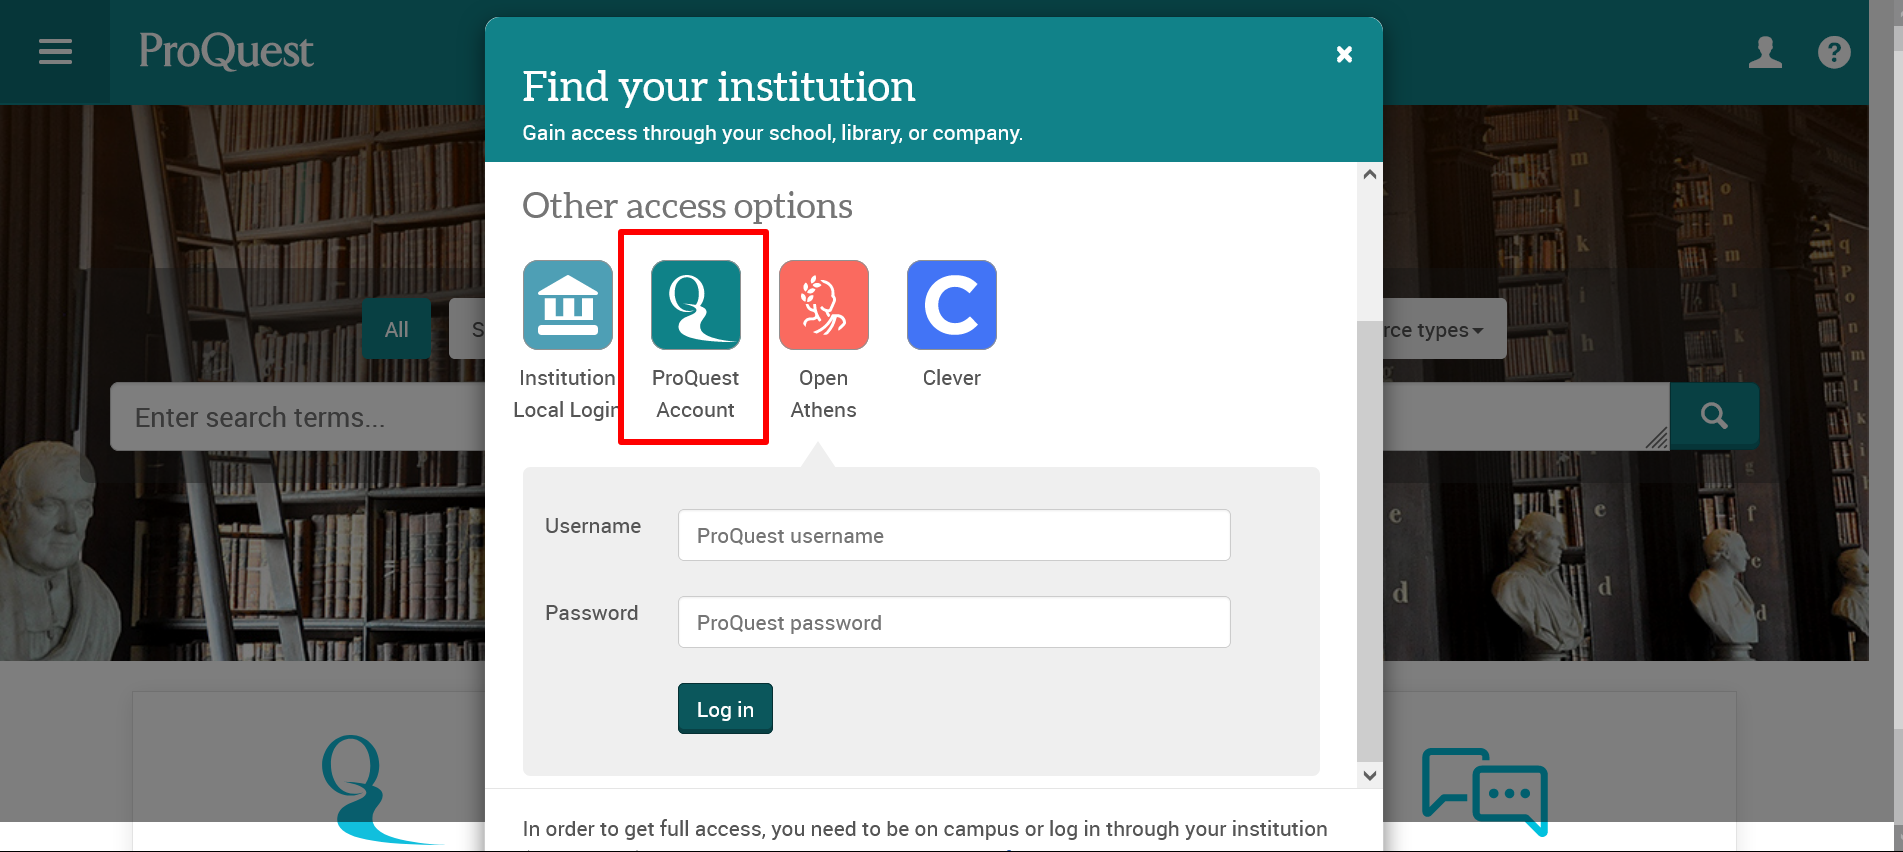This screenshot has height=852, width=1903.
Task: Close the Find your institution dialog
Action: pyautogui.click(x=1344, y=54)
